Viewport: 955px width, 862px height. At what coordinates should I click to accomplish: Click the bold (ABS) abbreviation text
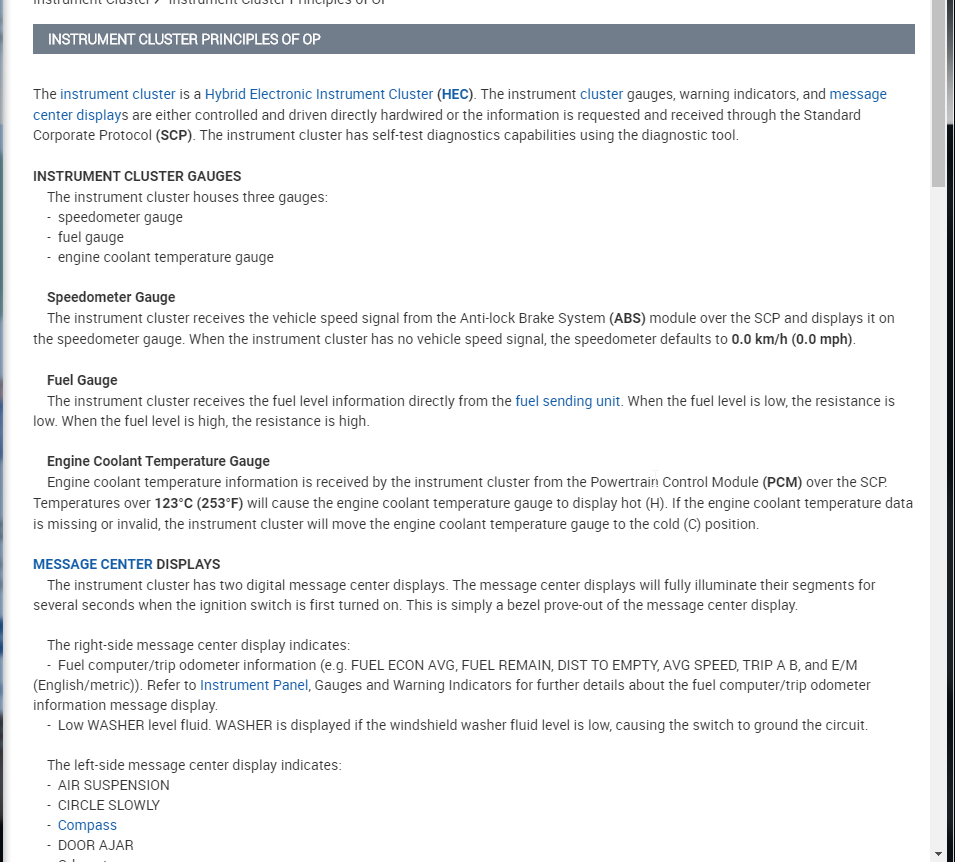pos(627,318)
